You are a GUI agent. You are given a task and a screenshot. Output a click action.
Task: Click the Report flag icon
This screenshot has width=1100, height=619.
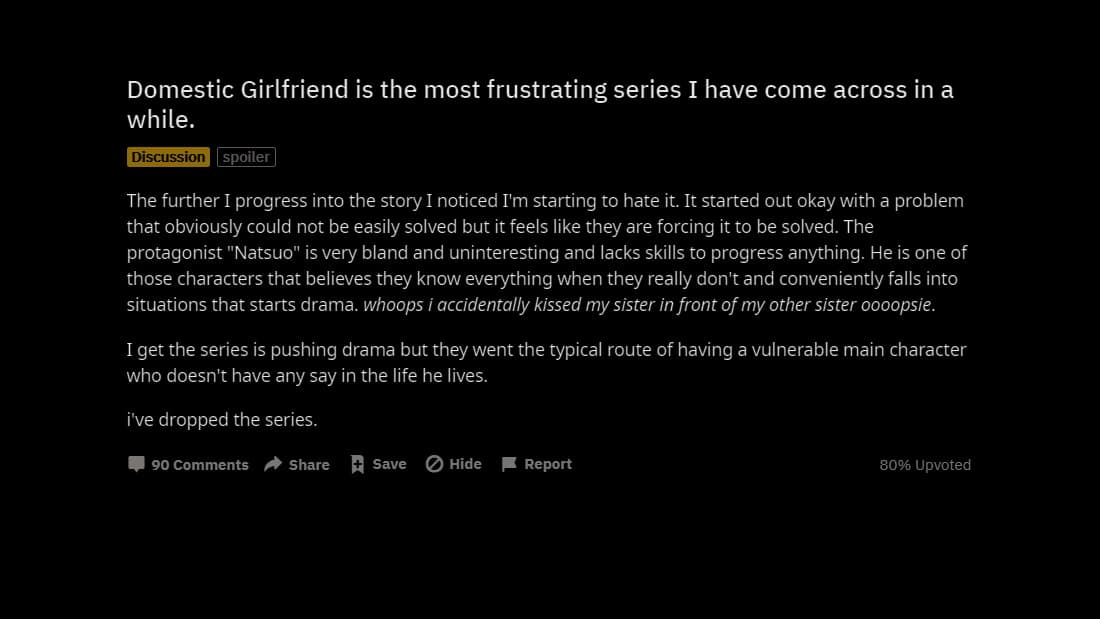(x=509, y=464)
